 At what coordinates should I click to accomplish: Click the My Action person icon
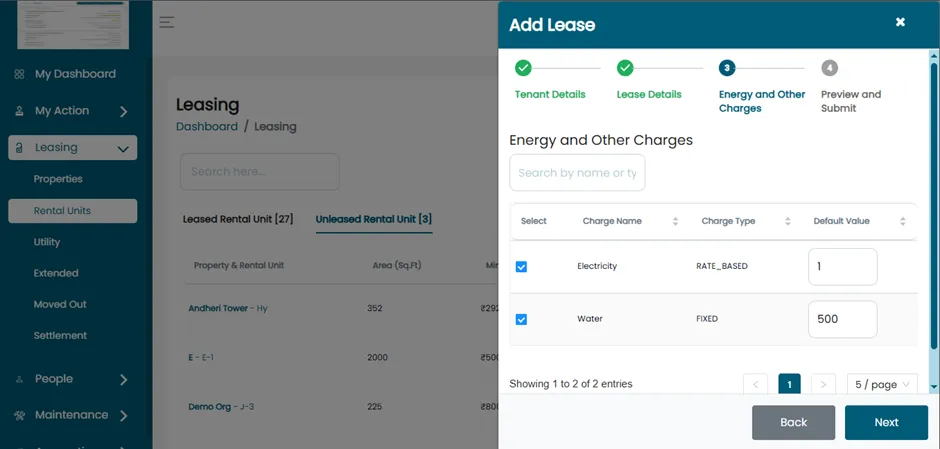pos(19,111)
